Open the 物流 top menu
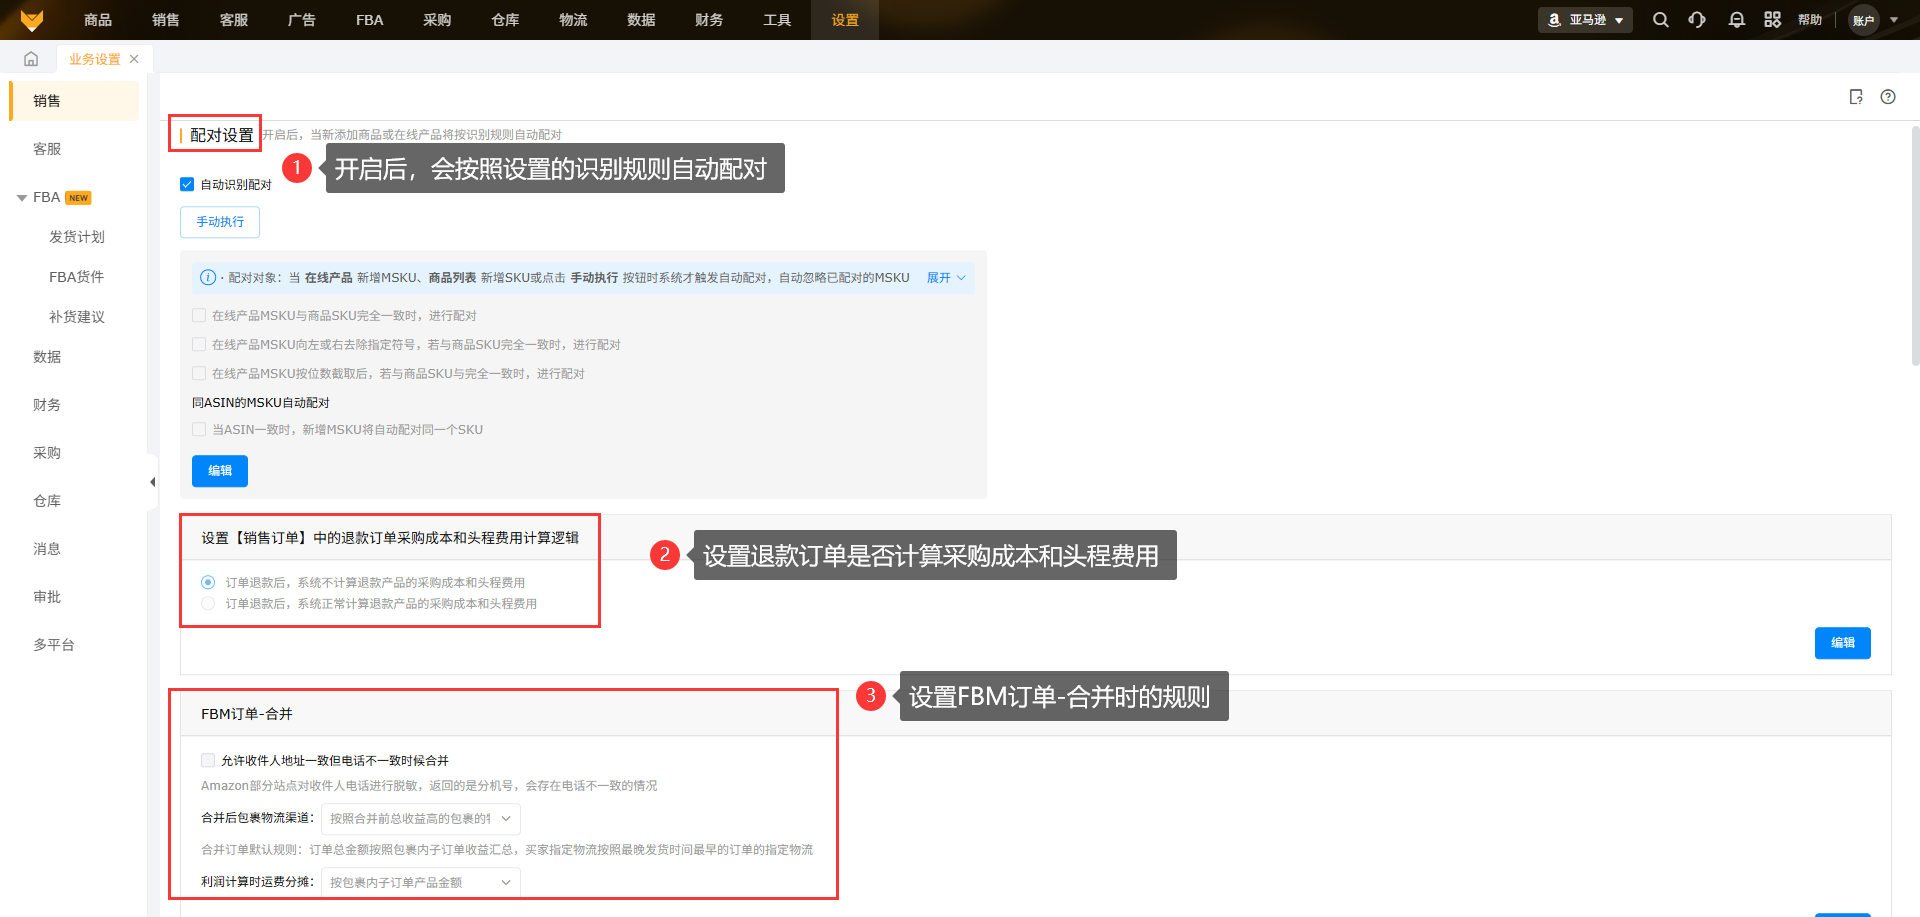 pyautogui.click(x=573, y=20)
